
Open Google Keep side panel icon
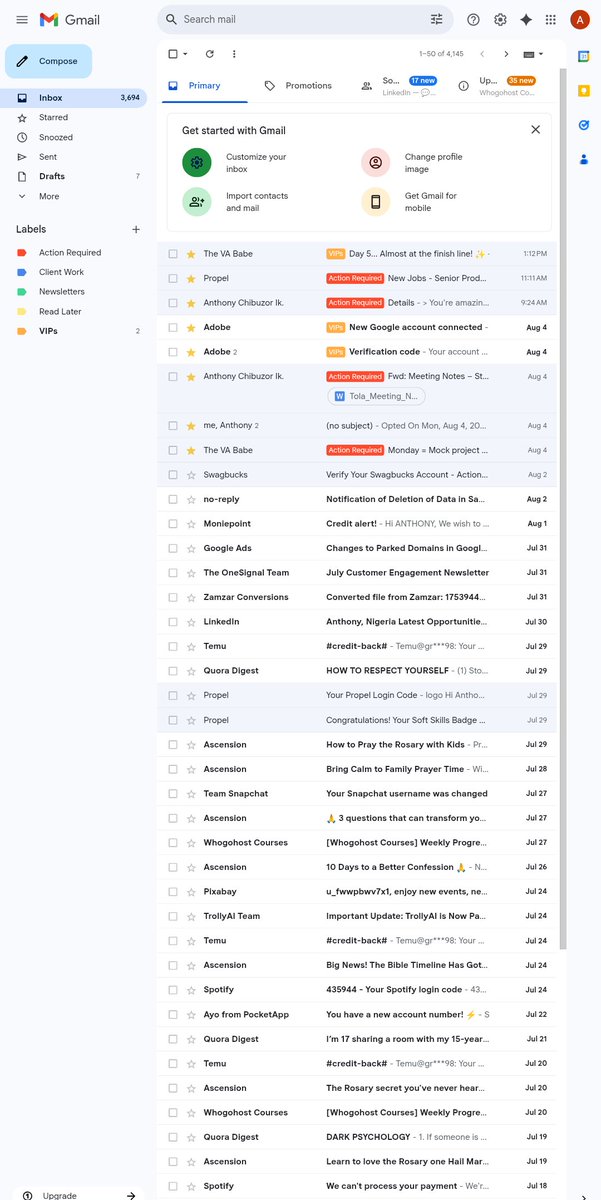[x=584, y=91]
